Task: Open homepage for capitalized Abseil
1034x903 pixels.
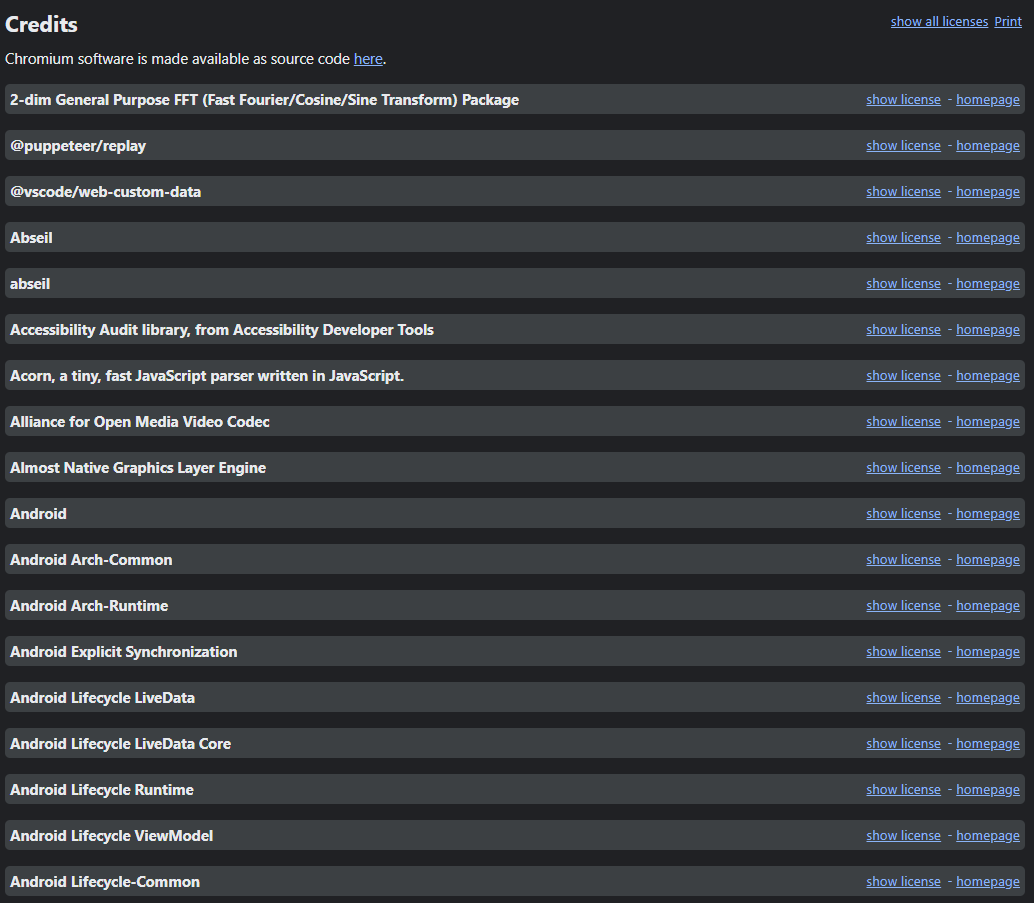Action: click(x=988, y=238)
